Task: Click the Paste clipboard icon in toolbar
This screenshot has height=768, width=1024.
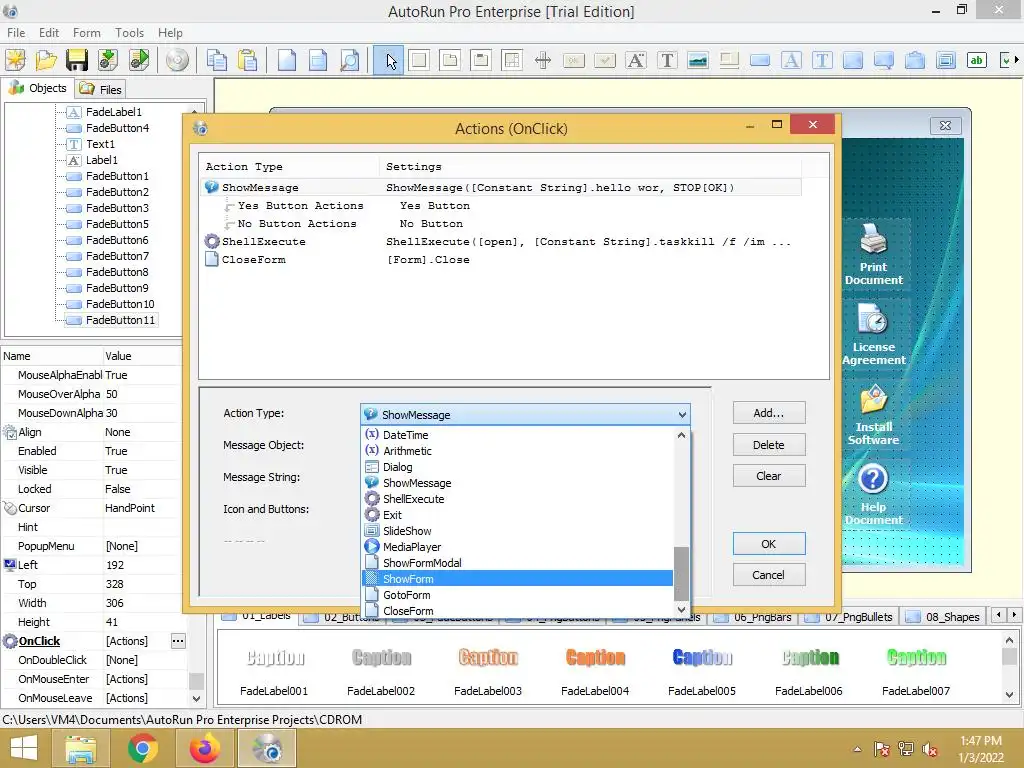Action: pos(248,60)
